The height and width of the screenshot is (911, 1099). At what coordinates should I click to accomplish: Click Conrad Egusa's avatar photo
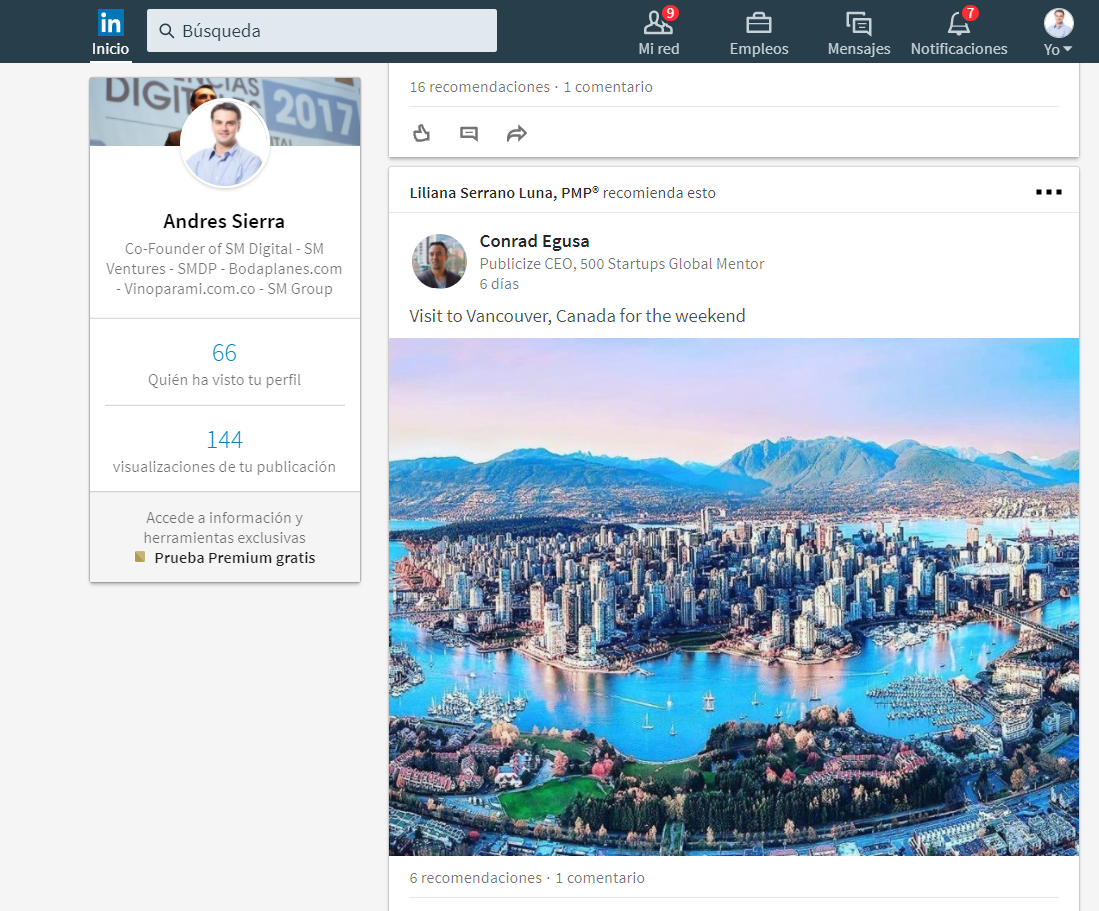tap(439, 262)
